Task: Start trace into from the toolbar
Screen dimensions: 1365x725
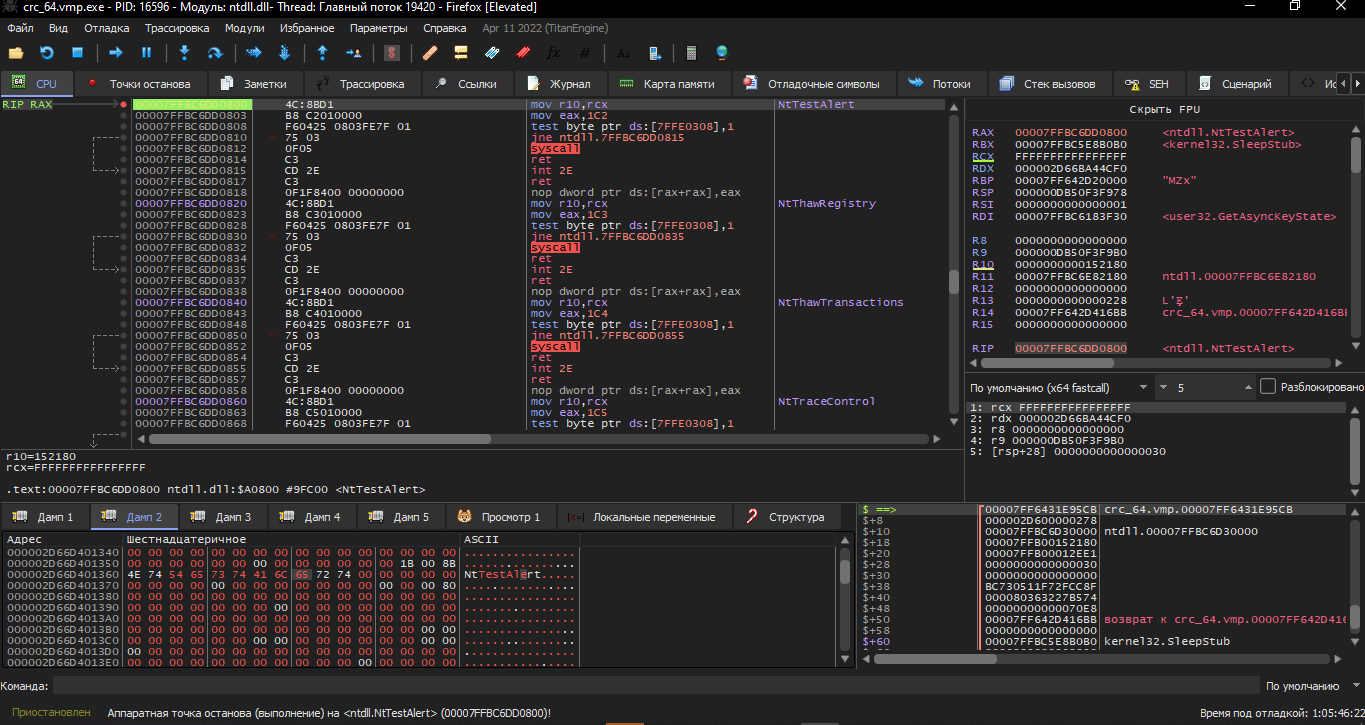Action: tap(253, 52)
